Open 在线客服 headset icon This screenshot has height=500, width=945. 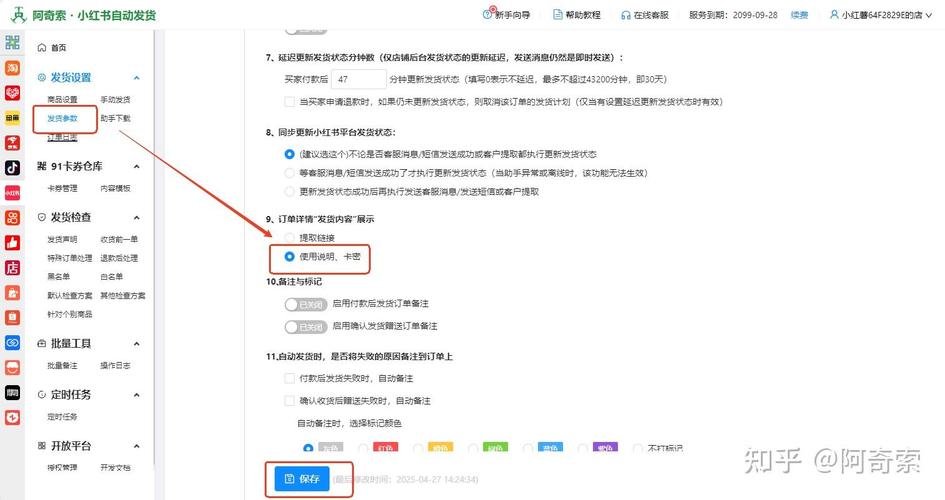pyautogui.click(x=625, y=16)
